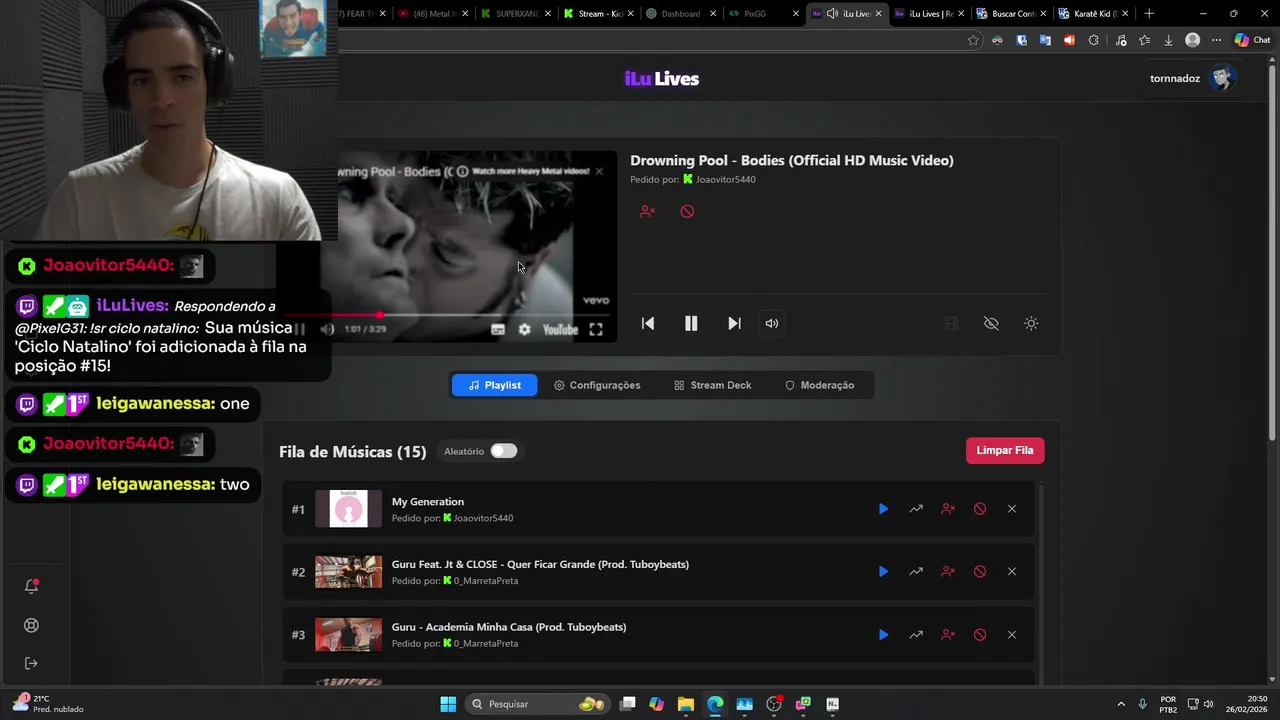Block Academia Minha Casa song

pyautogui.click(x=980, y=635)
